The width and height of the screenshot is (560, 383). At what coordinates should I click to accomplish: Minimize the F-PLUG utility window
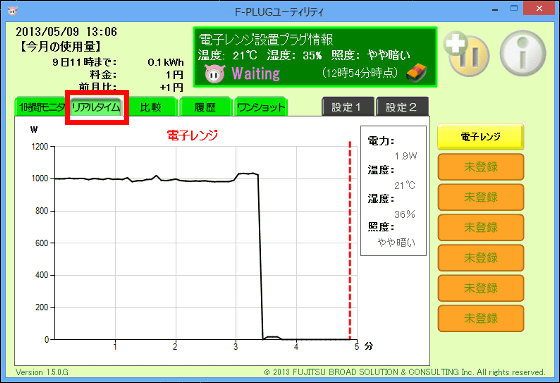(495, 10)
